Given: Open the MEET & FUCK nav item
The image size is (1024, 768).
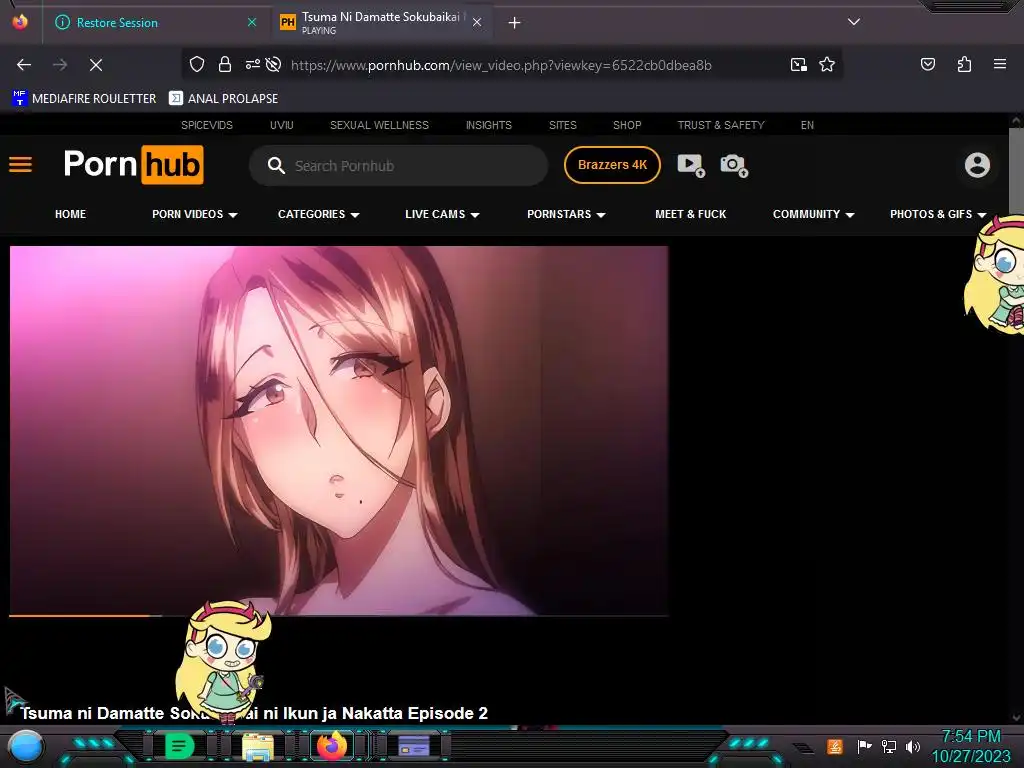Looking at the screenshot, I should click(690, 214).
